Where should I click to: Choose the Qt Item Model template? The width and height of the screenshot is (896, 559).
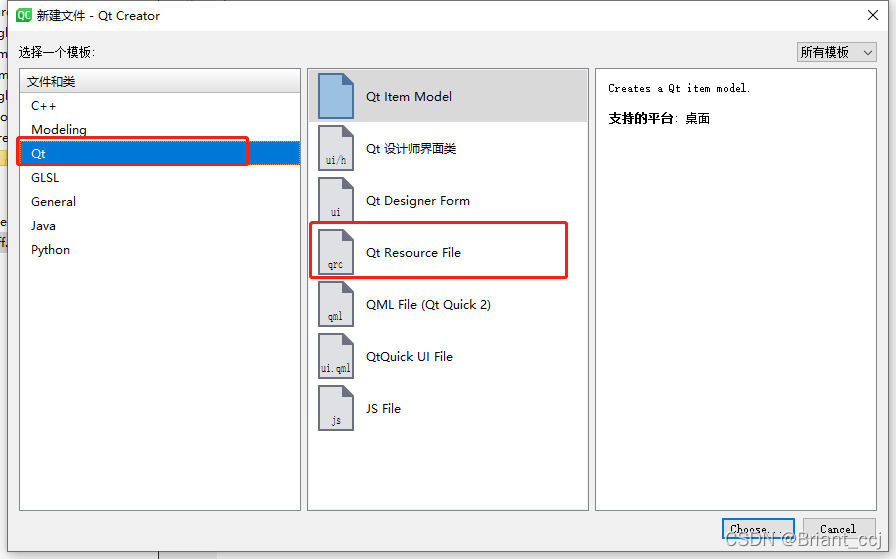pyautogui.click(x=448, y=96)
